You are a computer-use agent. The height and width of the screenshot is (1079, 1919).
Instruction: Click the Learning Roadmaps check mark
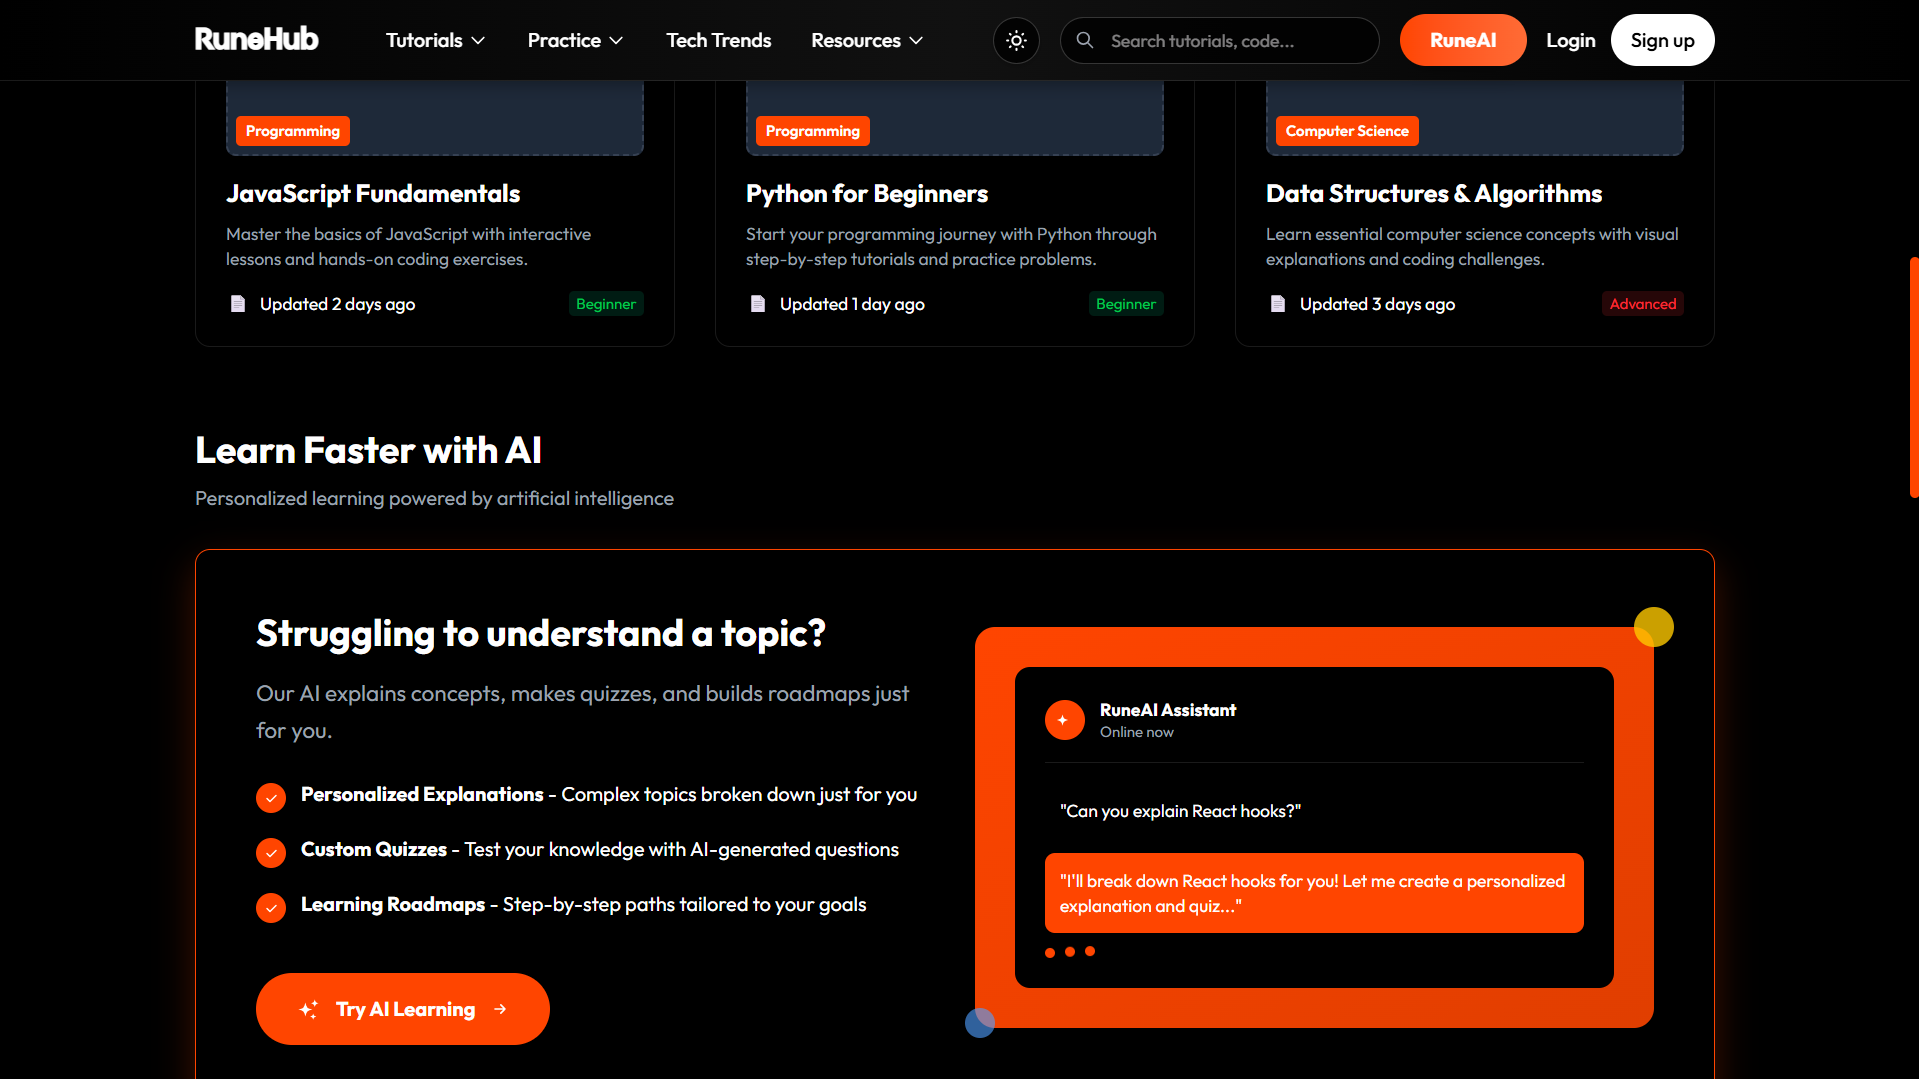point(271,907)
